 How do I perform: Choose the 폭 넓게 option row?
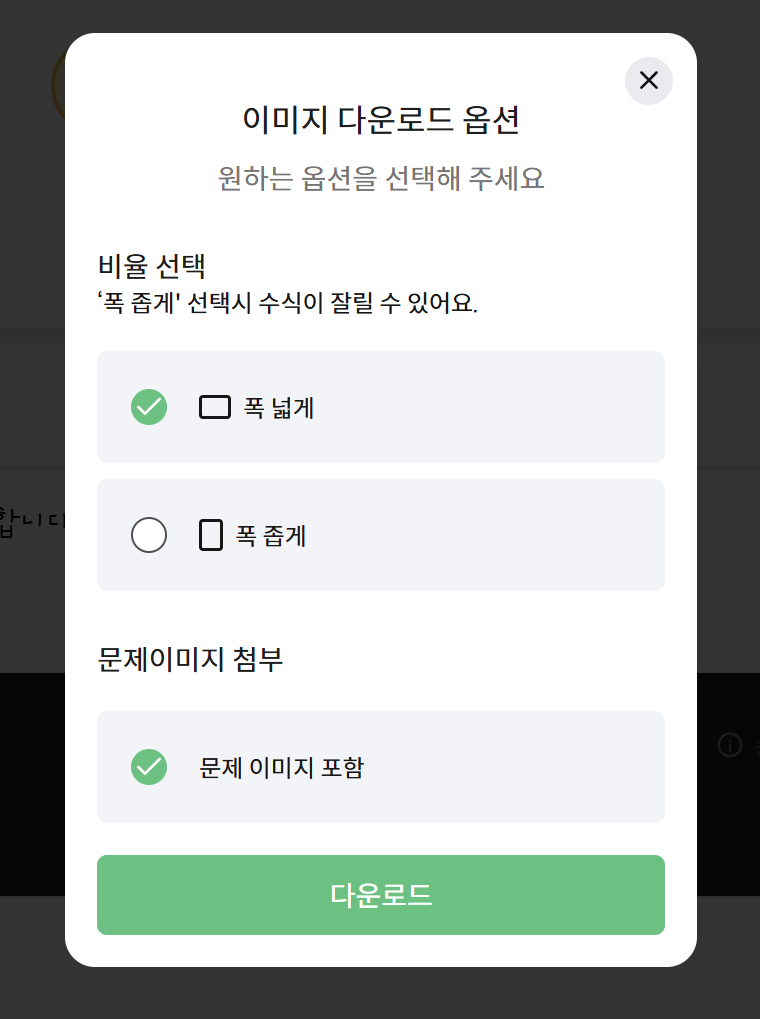click(381, 407)
